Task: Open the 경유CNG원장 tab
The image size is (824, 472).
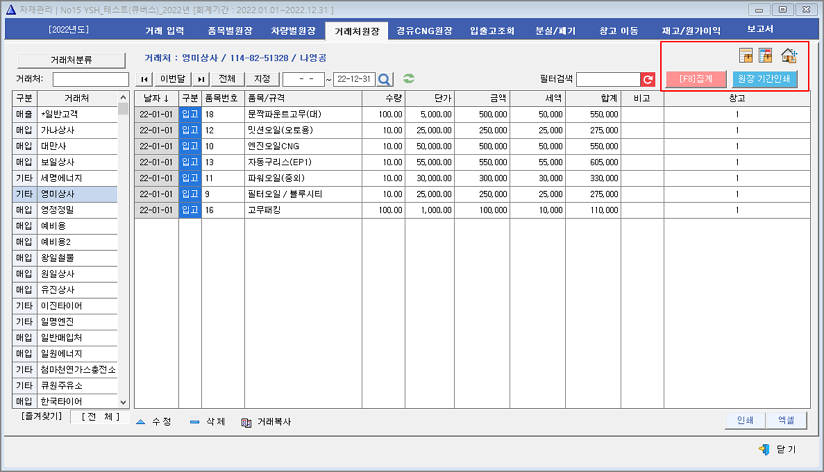Action: coord(424,30)
